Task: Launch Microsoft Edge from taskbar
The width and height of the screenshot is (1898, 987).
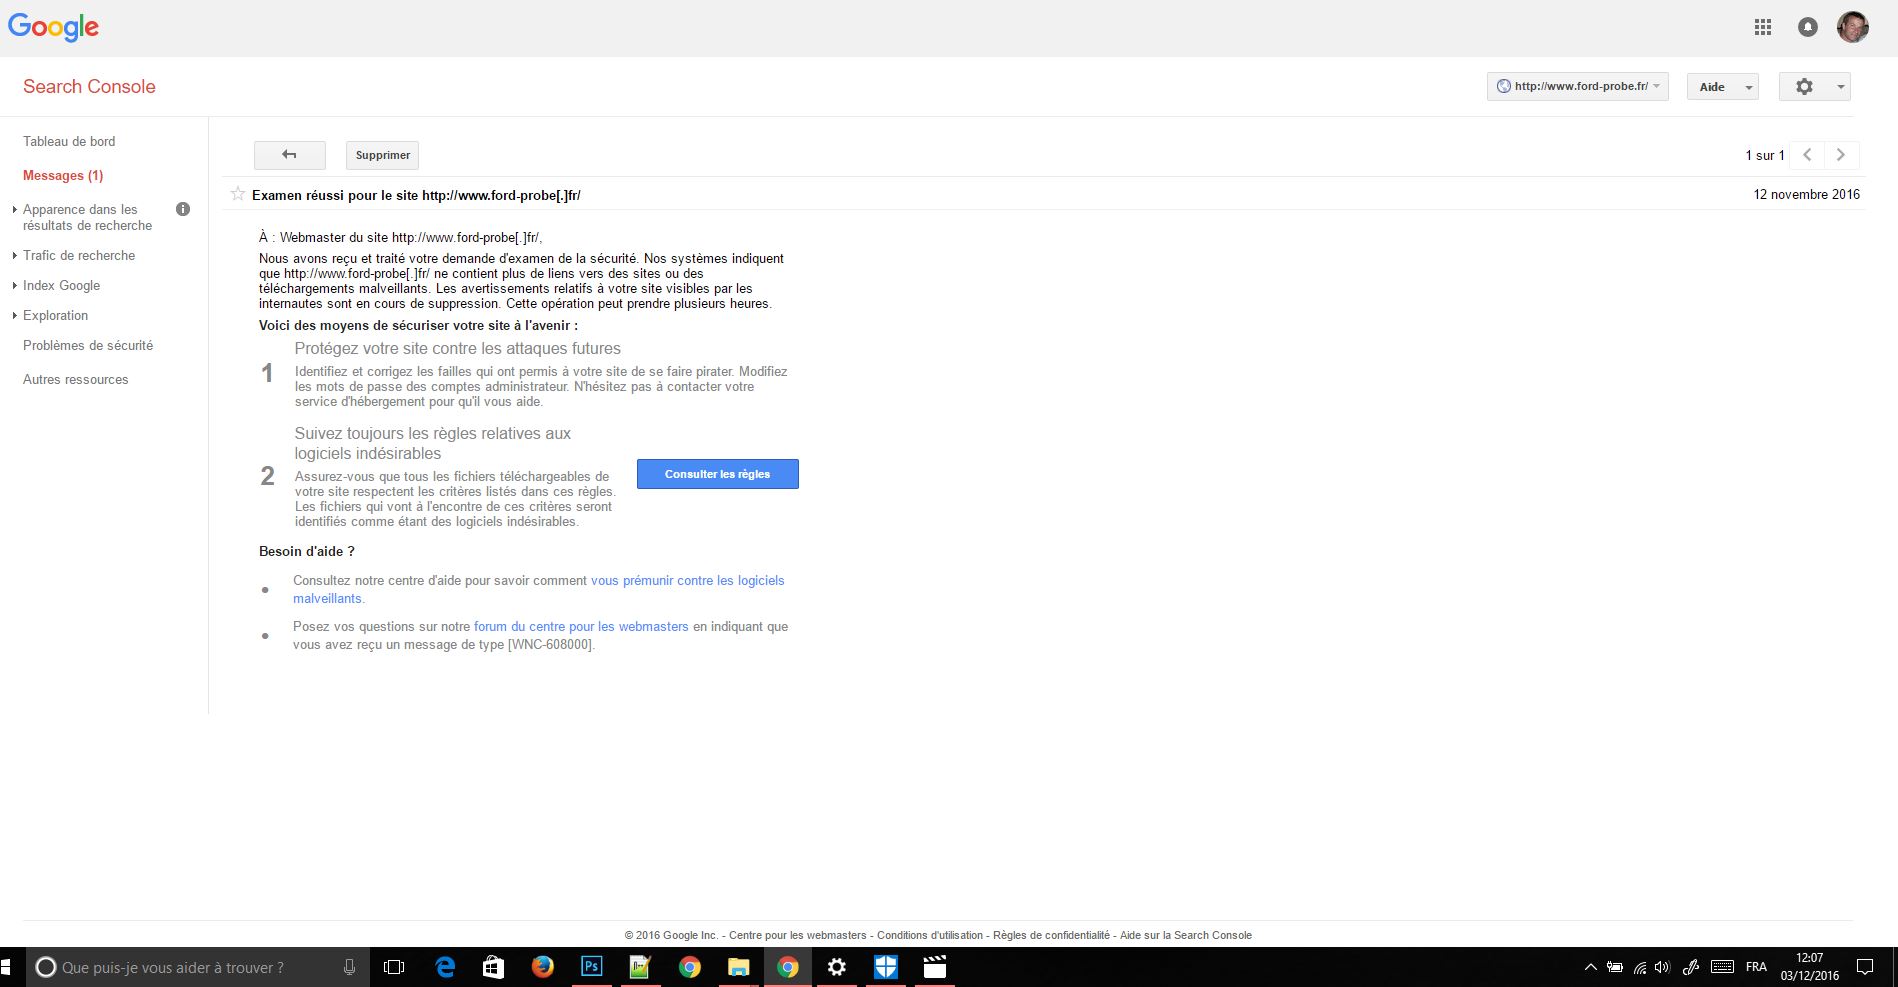Action: (445, 967)
